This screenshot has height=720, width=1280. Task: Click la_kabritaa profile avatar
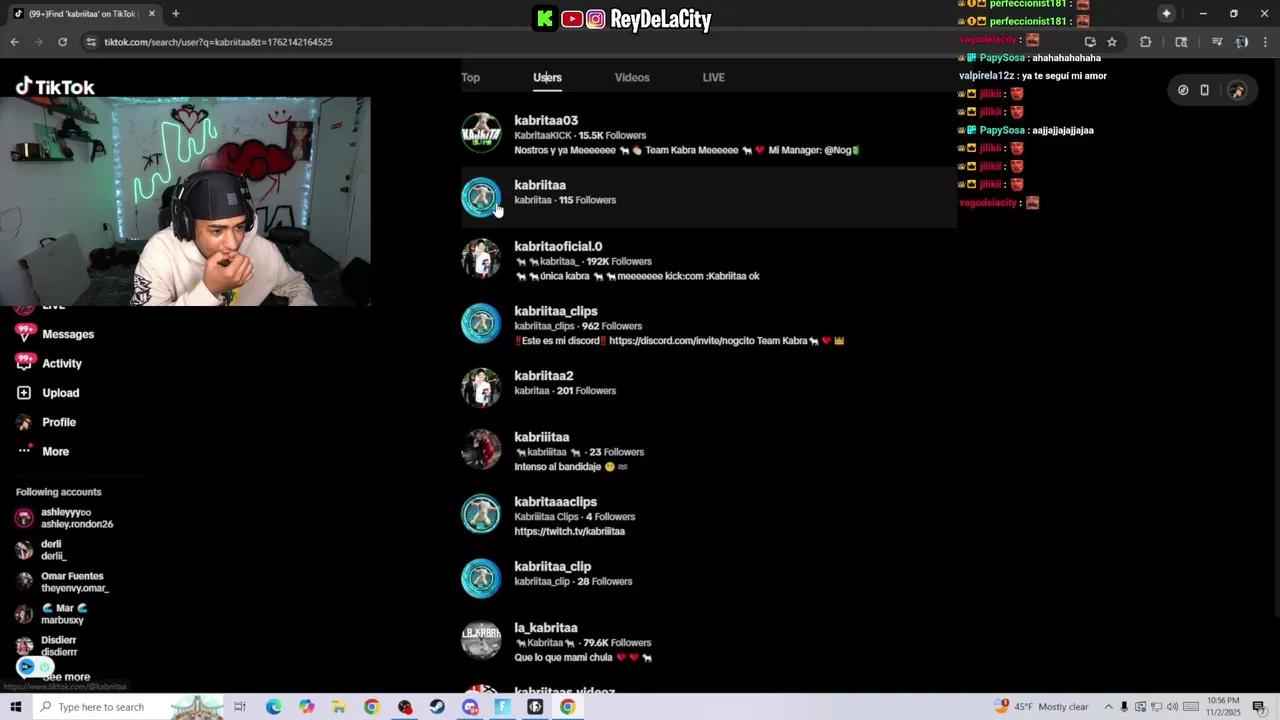481,641
